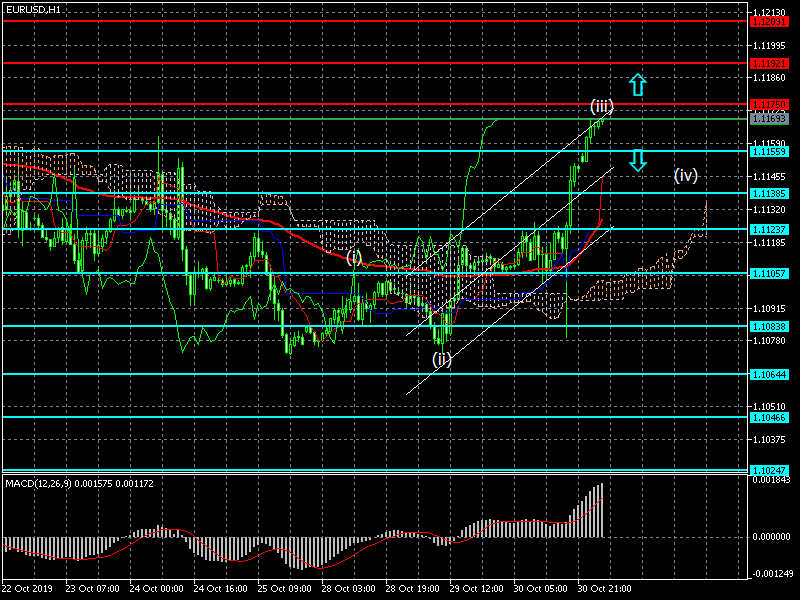The width and height of the screenshot is (800, 600).
Task: Select the cyan 1.11057 level label
Action: tap(769, 274)
